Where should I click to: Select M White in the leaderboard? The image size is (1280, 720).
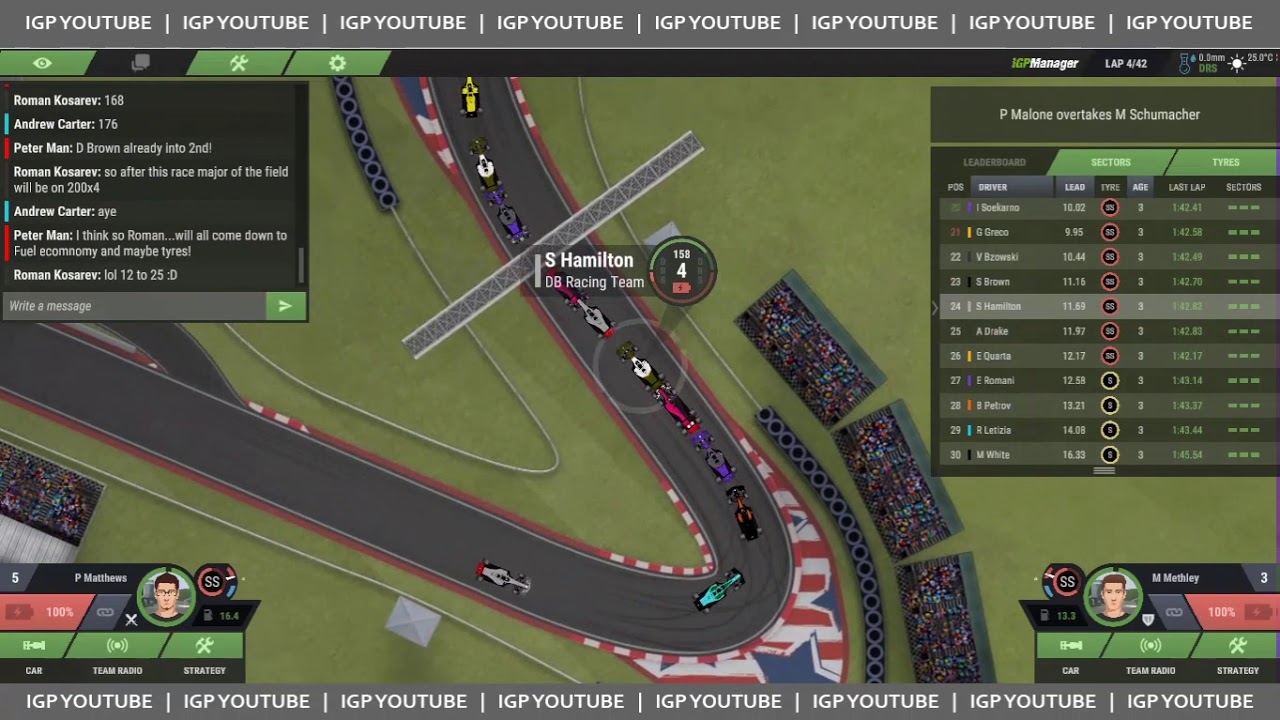coord(1109,454)
